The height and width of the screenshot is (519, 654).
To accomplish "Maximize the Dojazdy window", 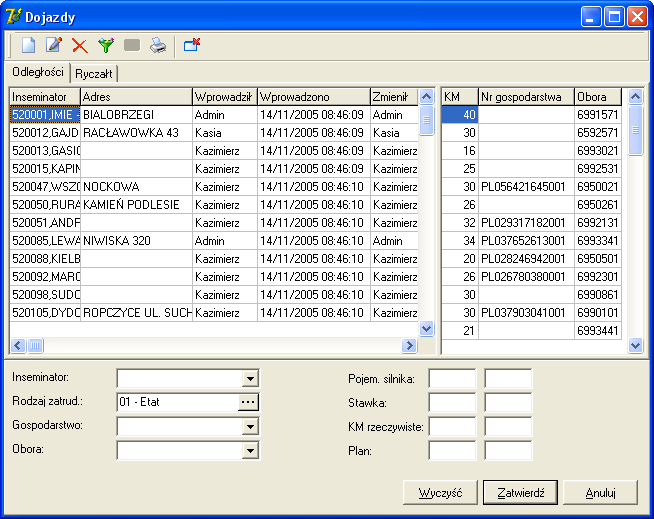I will (x=614, y=17).
